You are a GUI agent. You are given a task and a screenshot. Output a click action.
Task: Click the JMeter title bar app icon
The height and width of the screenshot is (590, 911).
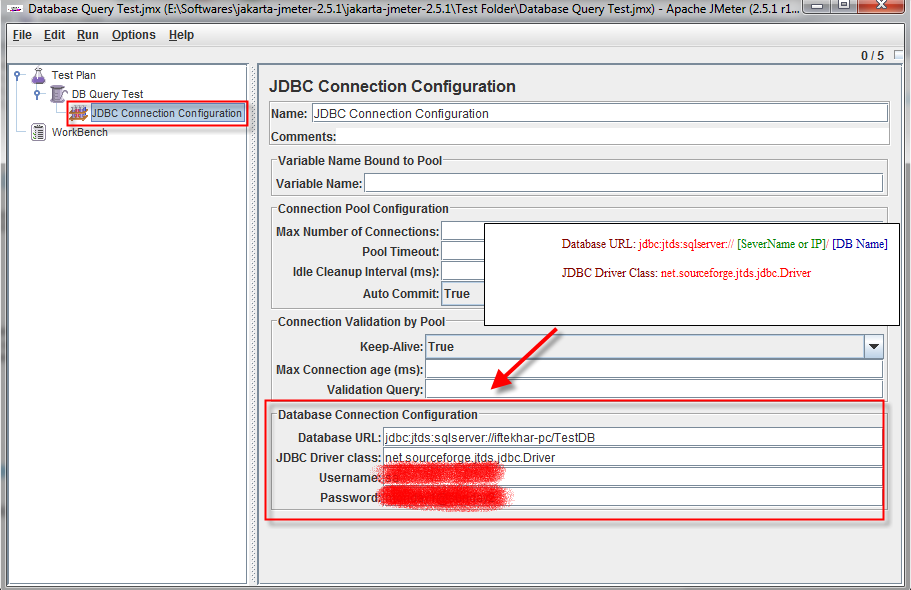point(15,9)
